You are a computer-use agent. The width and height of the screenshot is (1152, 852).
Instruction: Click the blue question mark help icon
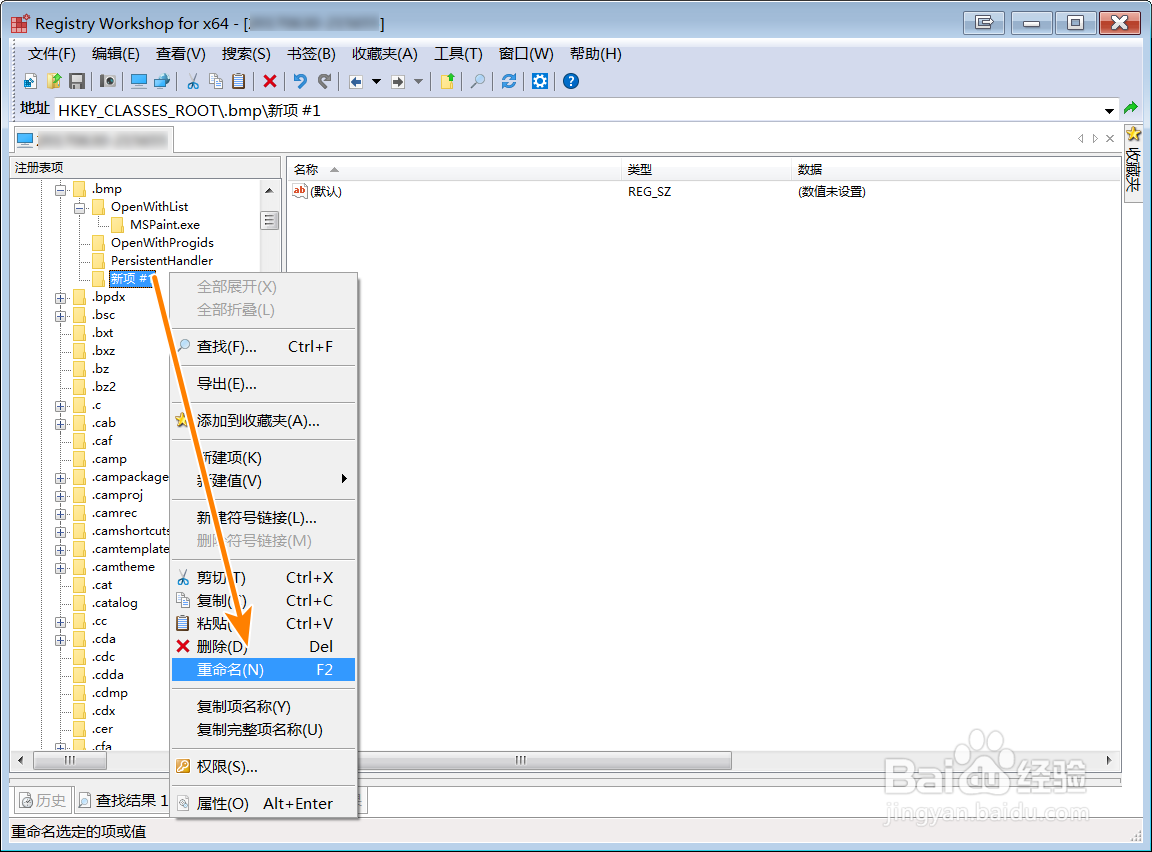coord(571,82)
